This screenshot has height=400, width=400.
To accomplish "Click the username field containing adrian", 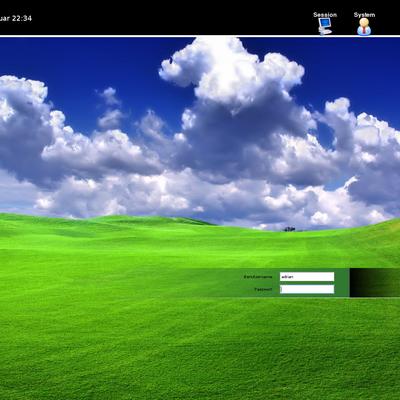I will point(307,277).
